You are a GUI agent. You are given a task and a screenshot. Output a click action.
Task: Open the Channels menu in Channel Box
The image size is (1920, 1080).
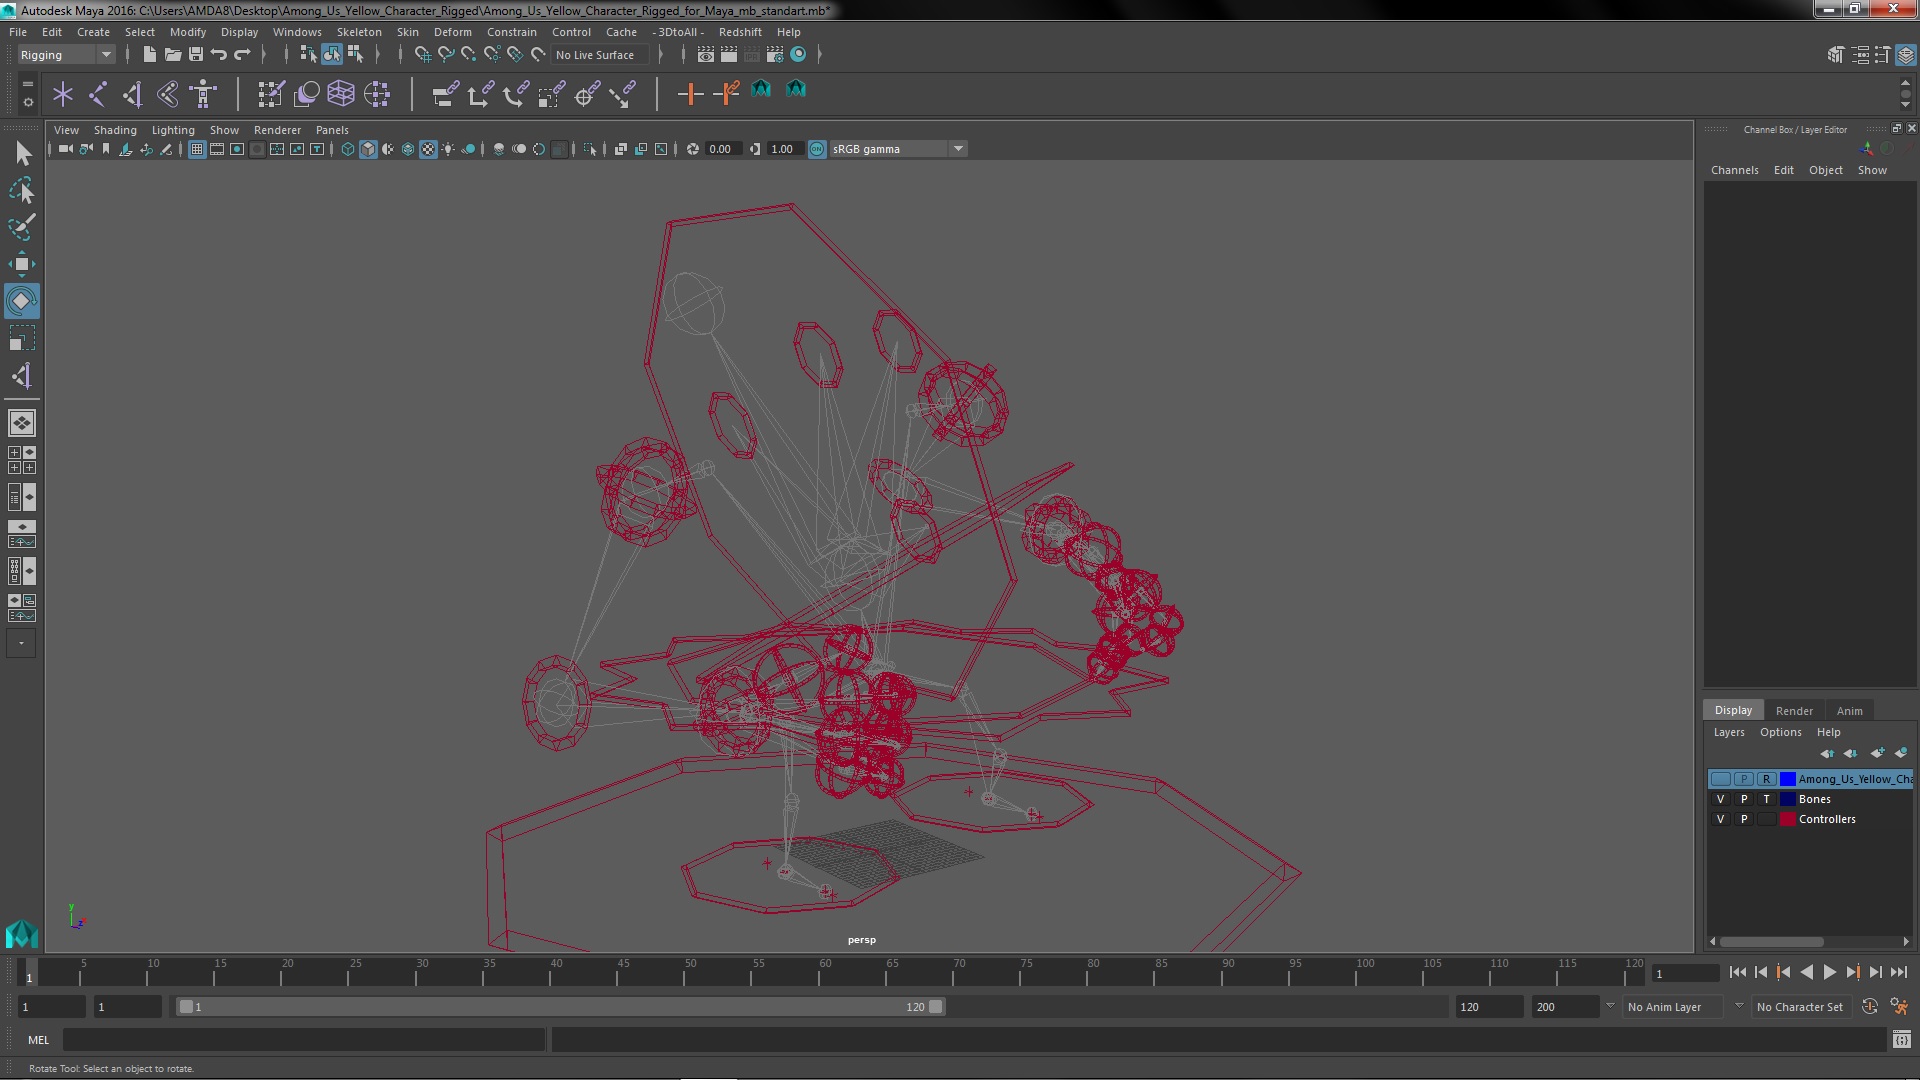[x=1734, y=170]
